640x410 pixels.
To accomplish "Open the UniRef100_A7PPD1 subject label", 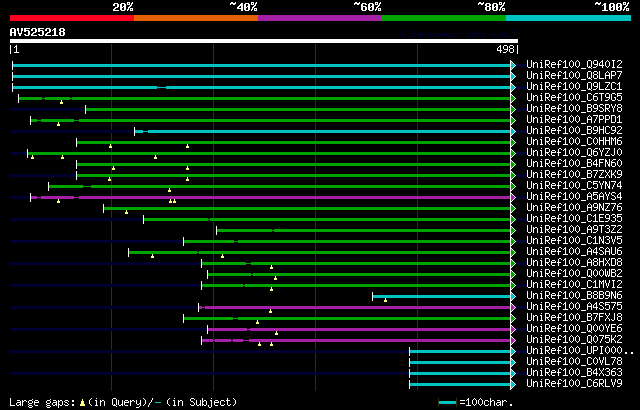I will click(x=574, y=120).
